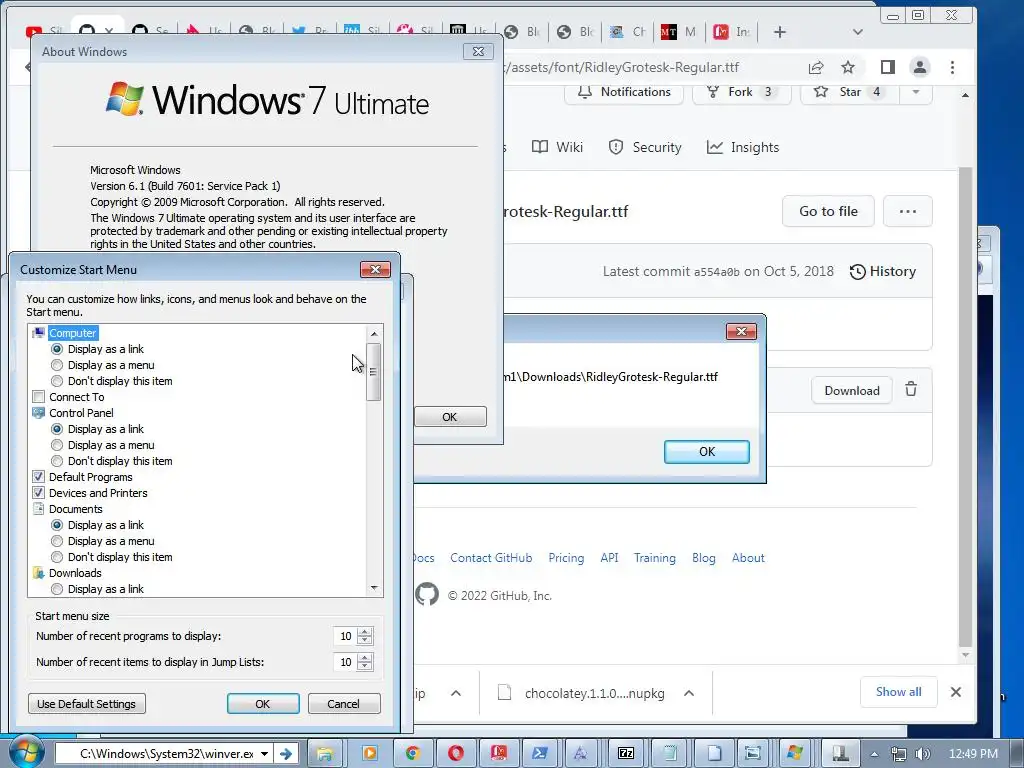
Task: Switch to the MT tab
Action: pos(678,31)
